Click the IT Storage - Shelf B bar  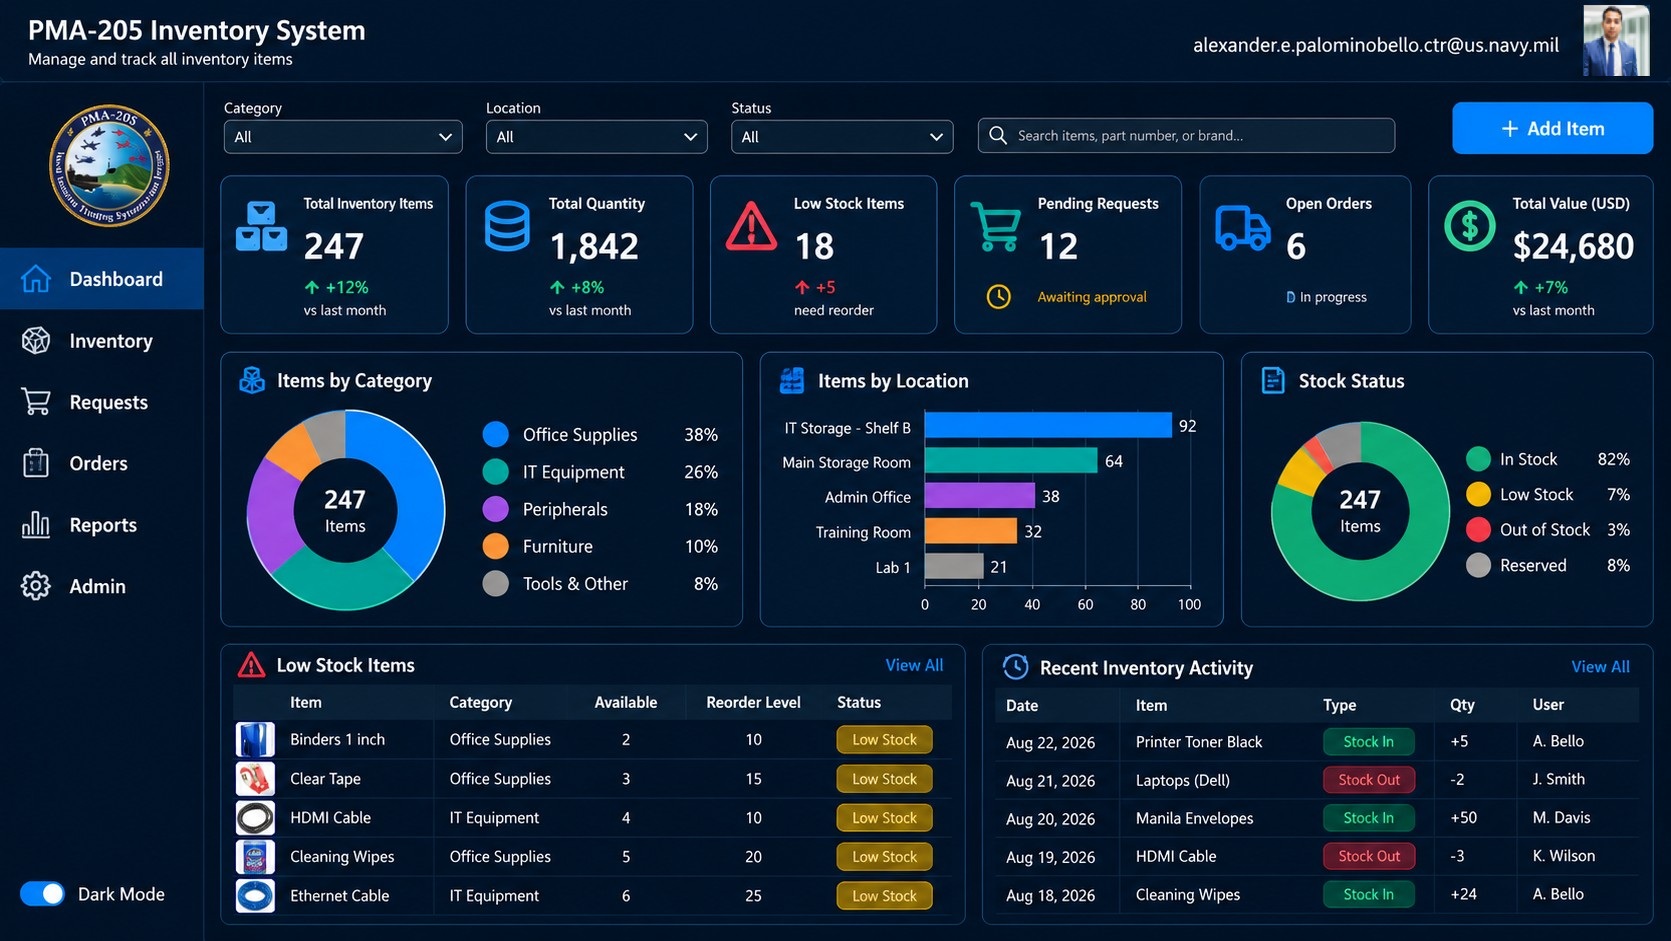click(x=1048, y=425)
